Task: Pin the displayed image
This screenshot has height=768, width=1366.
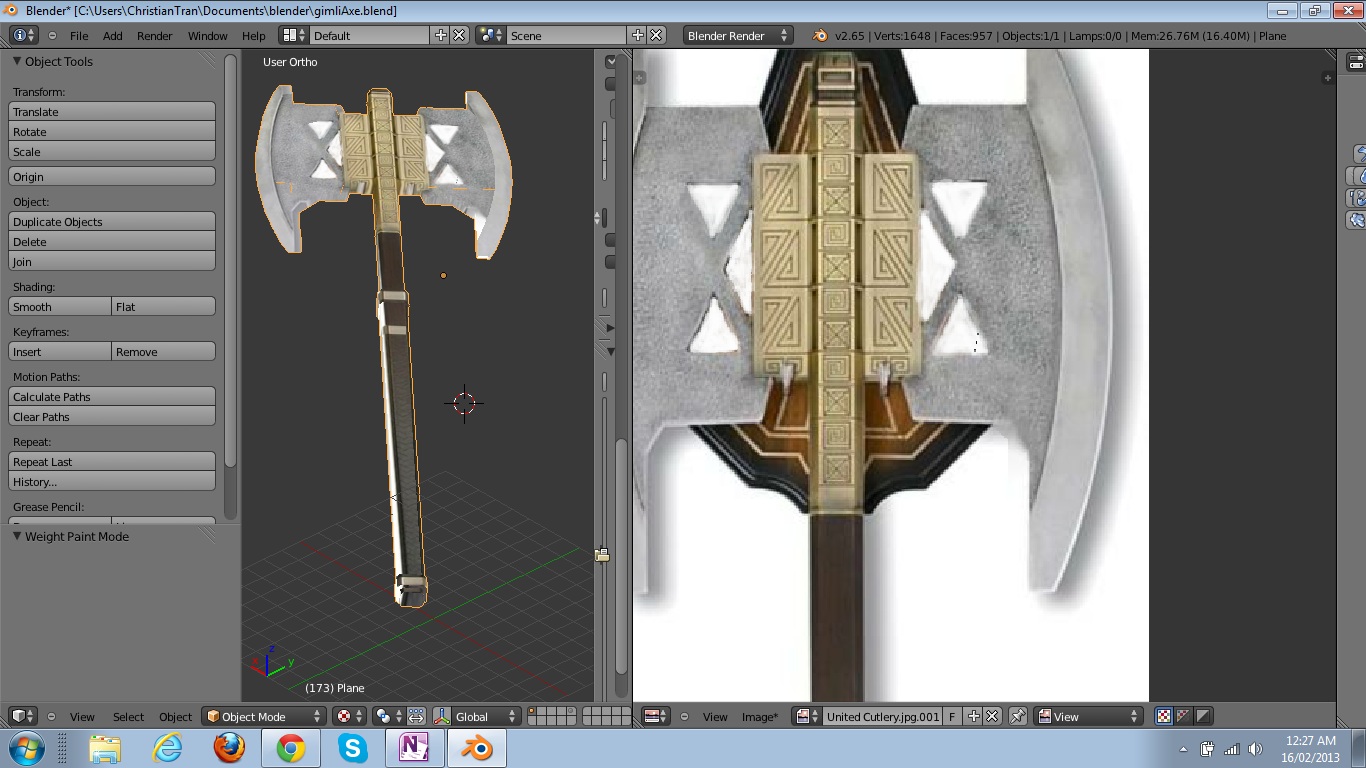Action: pos(1018,716)
